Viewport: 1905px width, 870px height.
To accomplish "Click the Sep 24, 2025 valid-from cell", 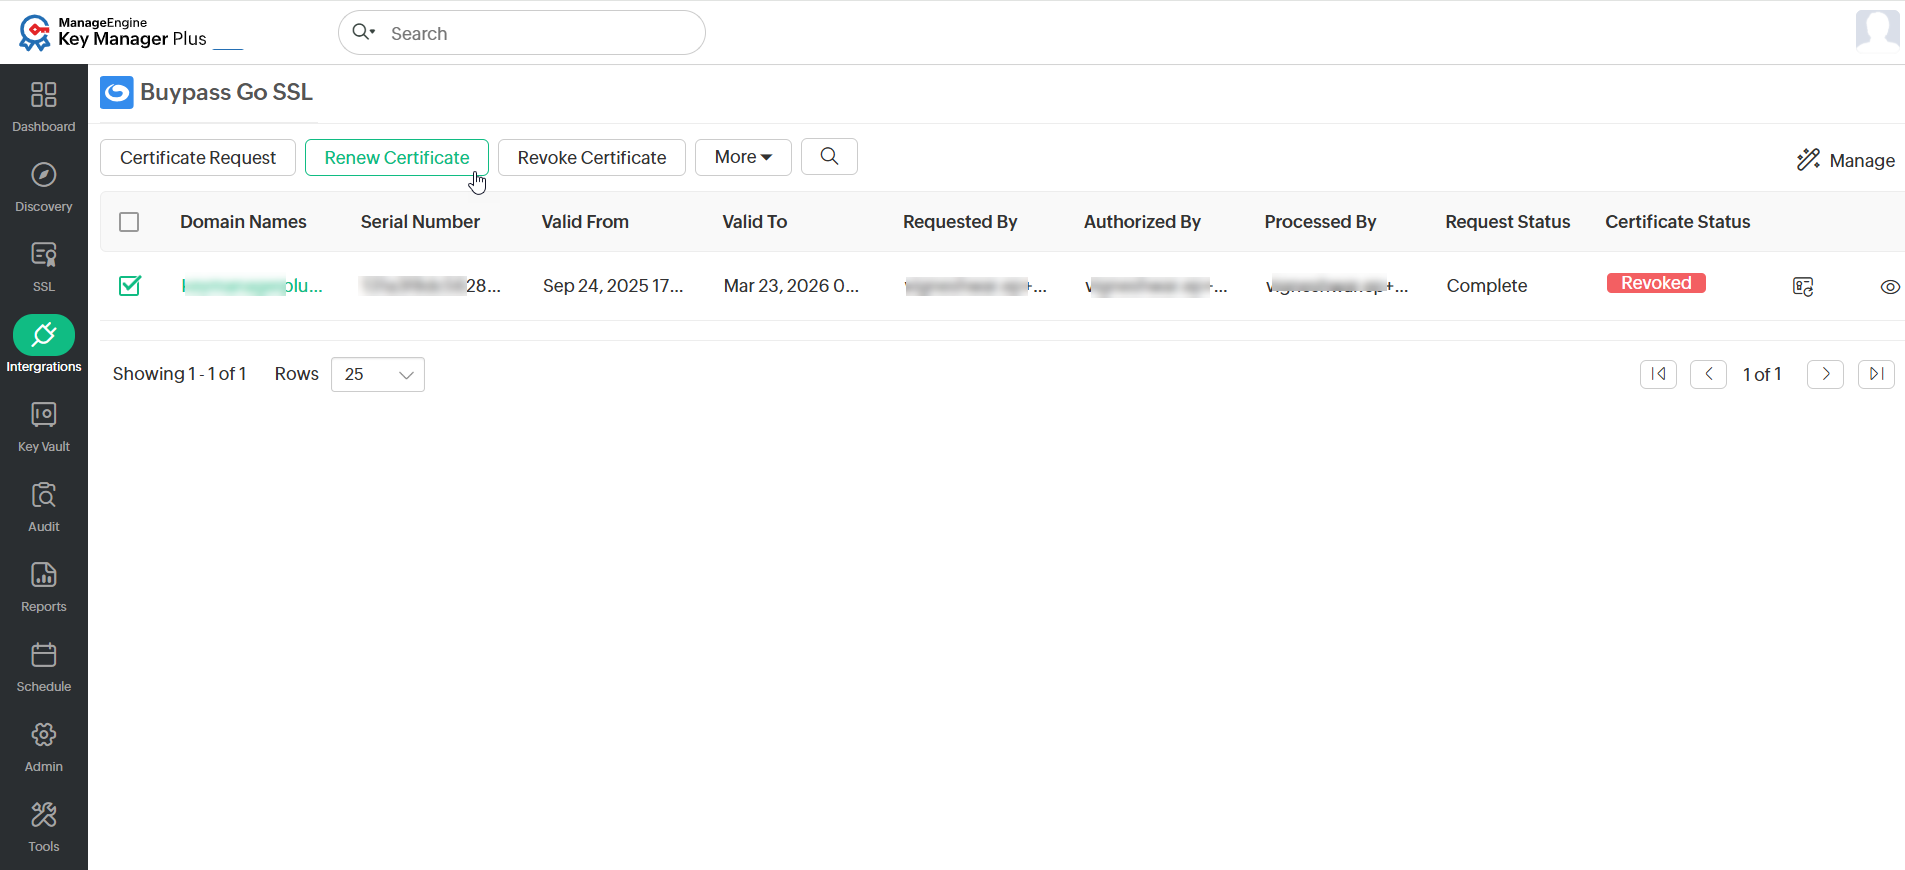I will [613, 286].
